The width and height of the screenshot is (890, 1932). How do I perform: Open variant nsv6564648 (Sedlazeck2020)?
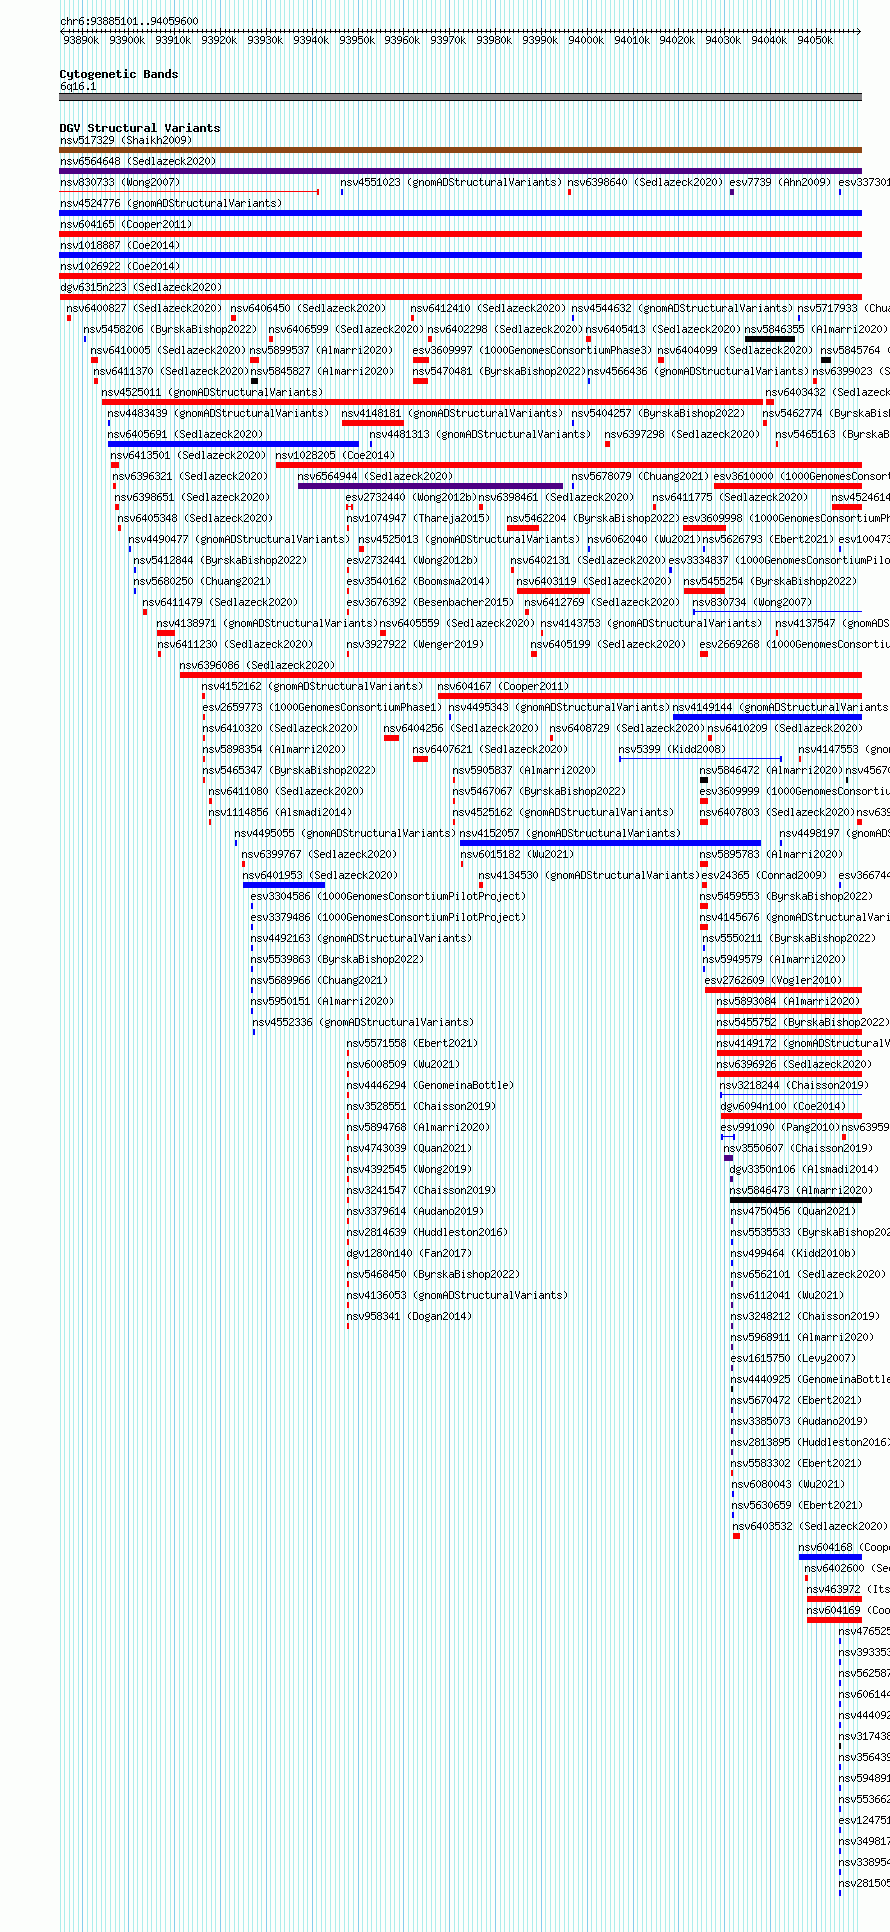[x=138, y=162]
